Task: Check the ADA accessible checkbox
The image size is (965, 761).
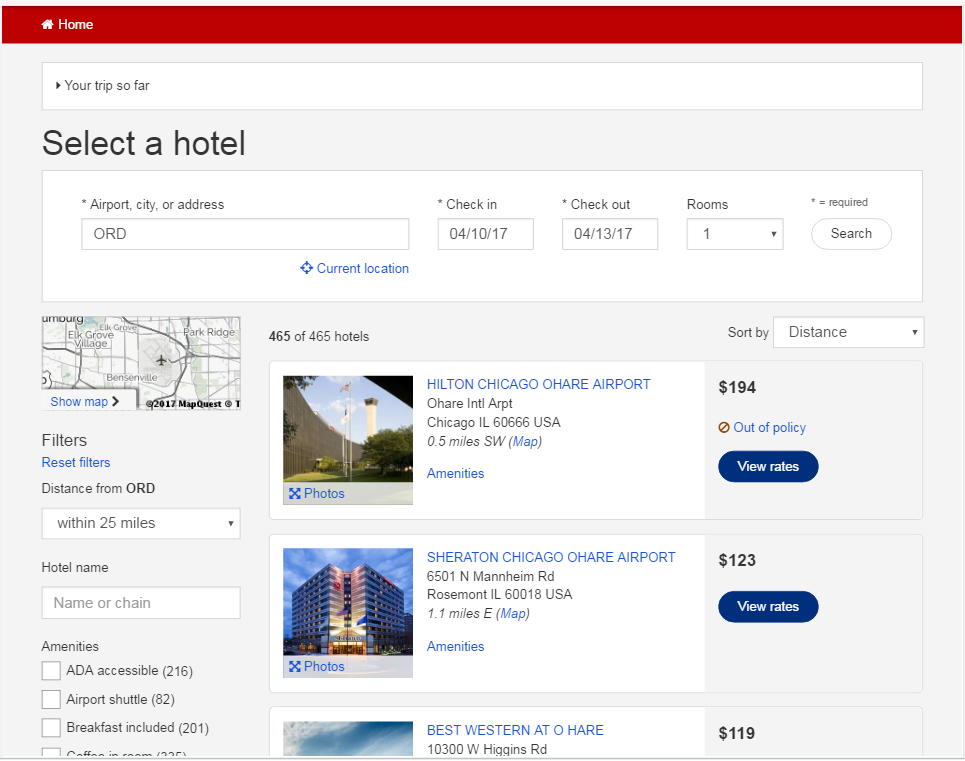Action: point(51,671)
